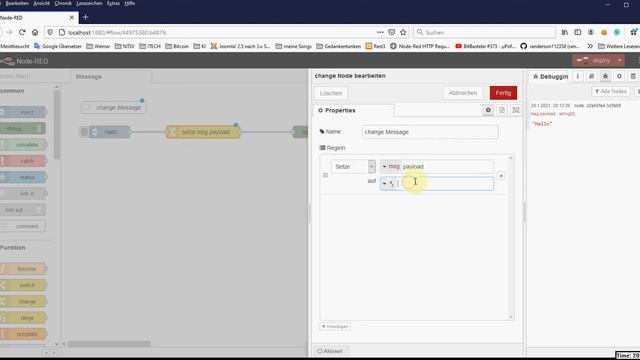
Task: Click the Firefox search box Suchen
Action: 484,32
